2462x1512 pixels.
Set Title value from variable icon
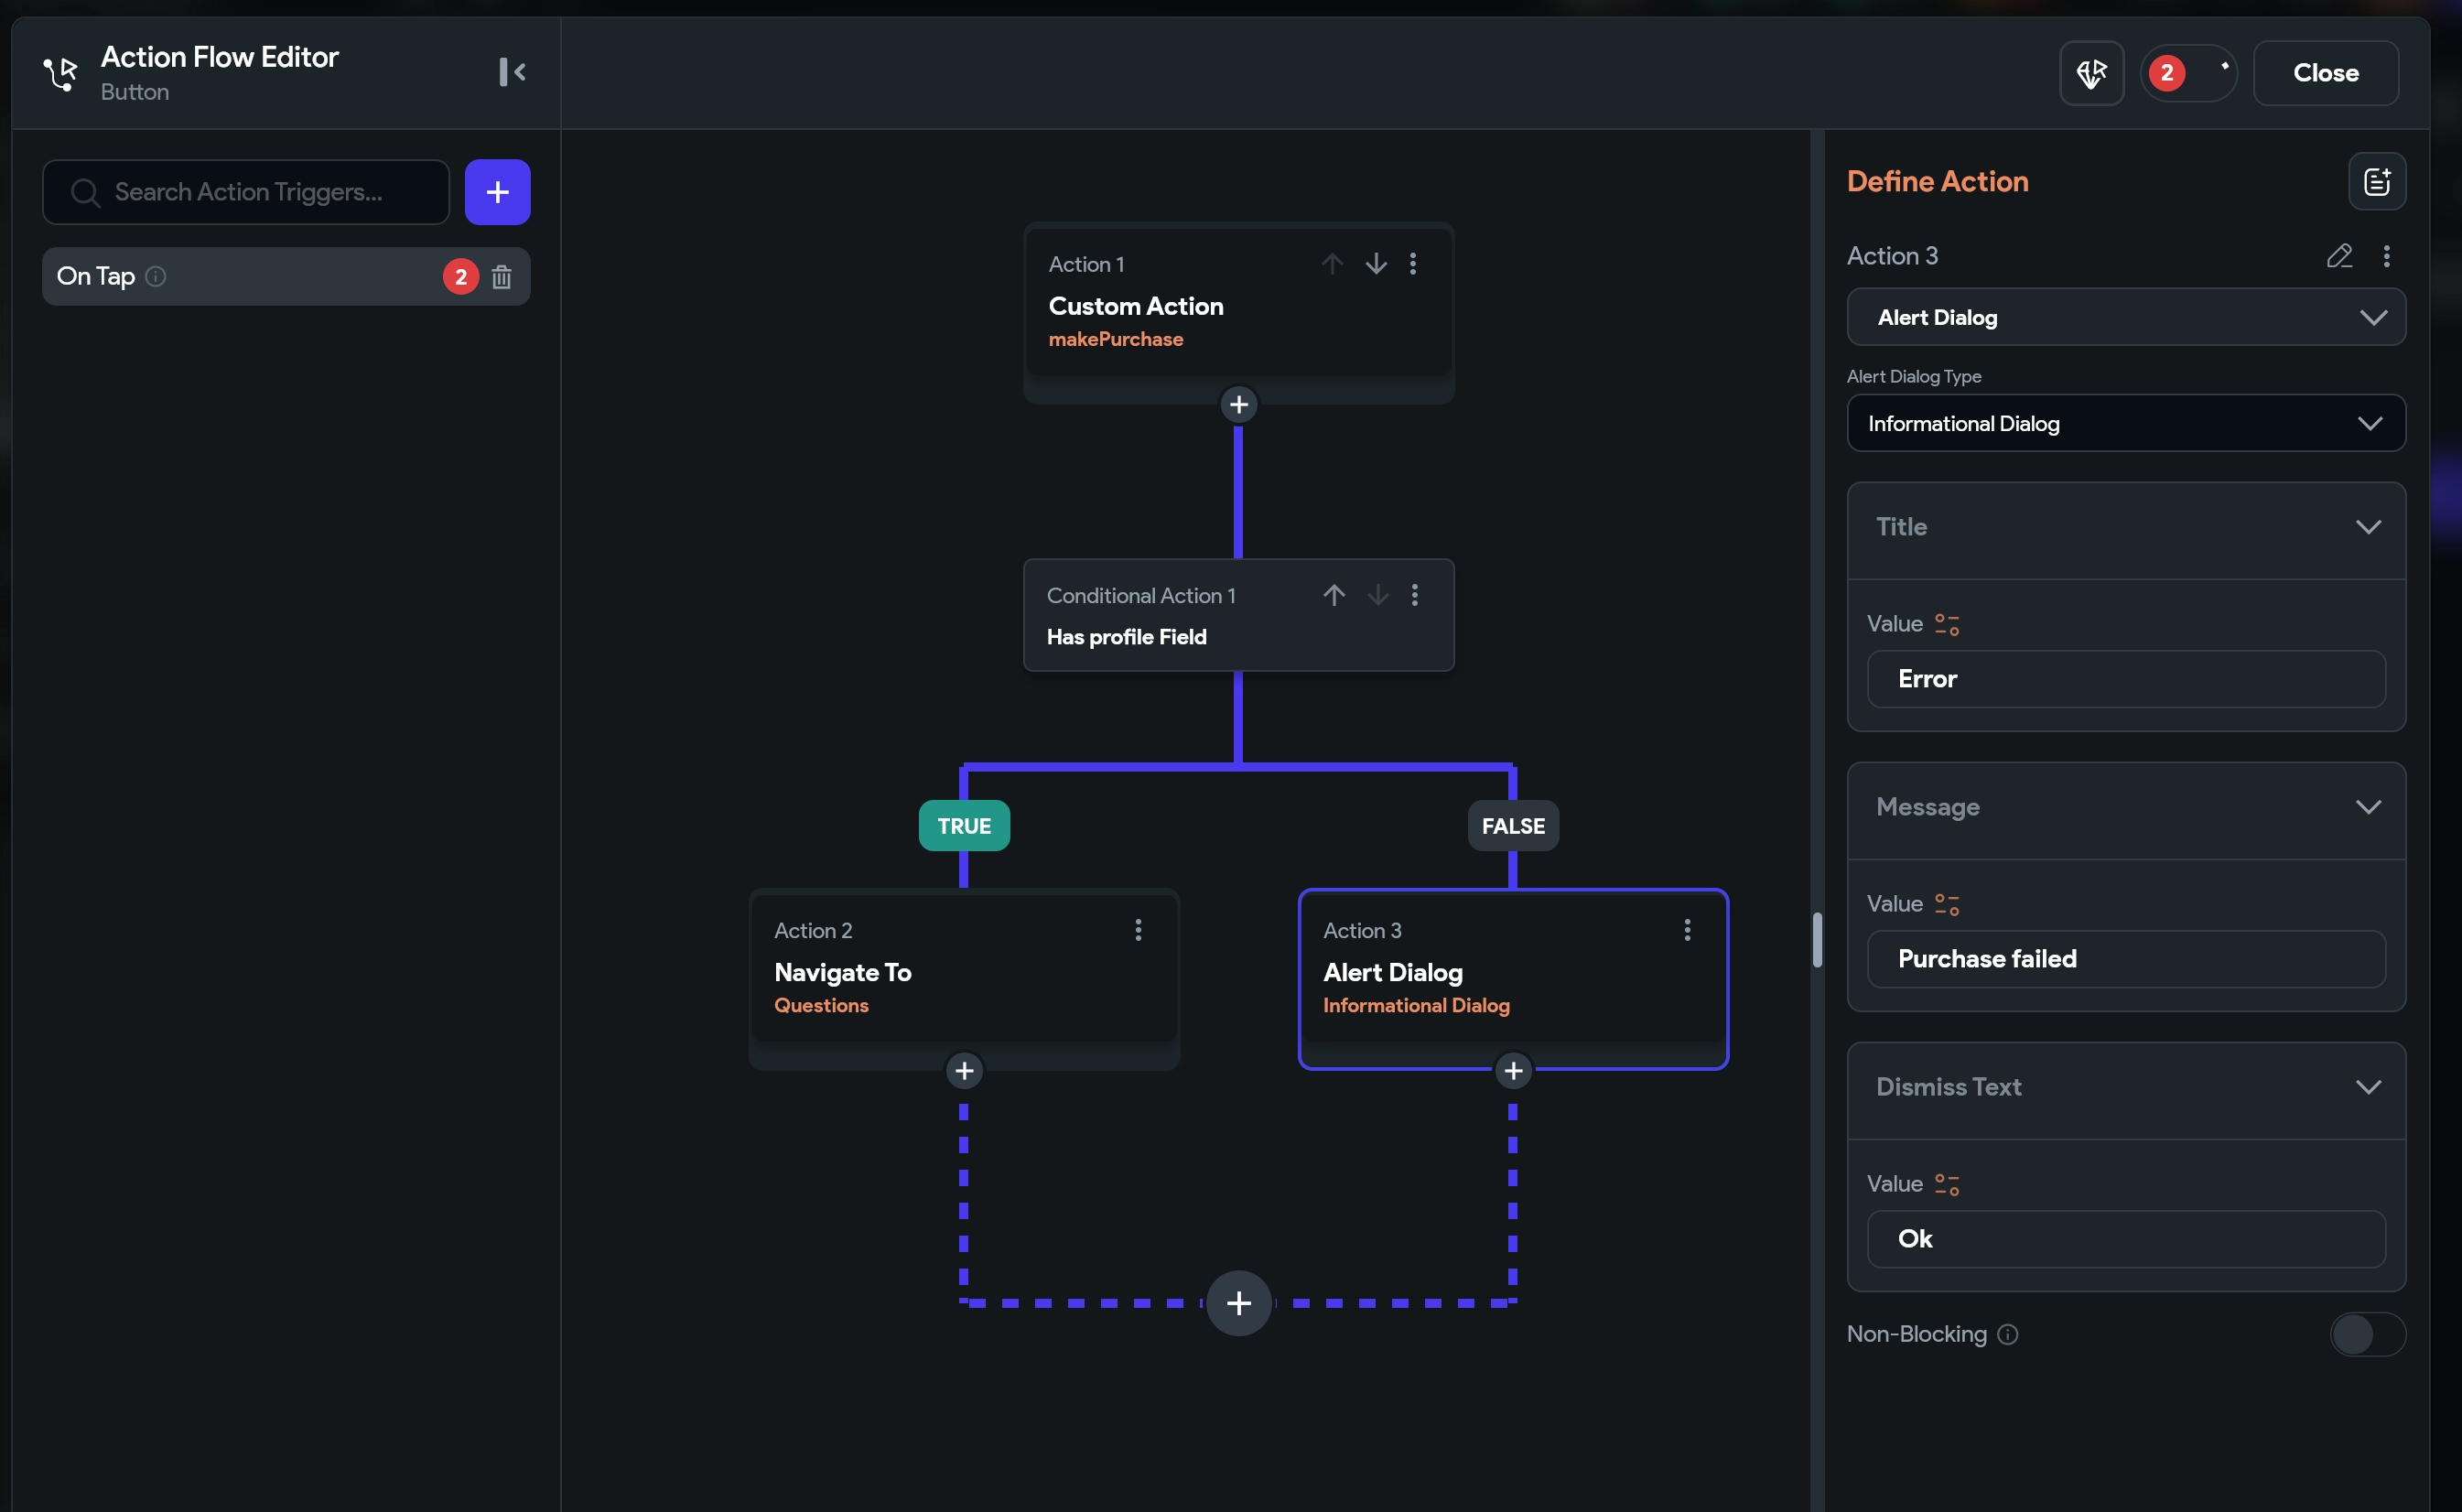point(1946,624)
